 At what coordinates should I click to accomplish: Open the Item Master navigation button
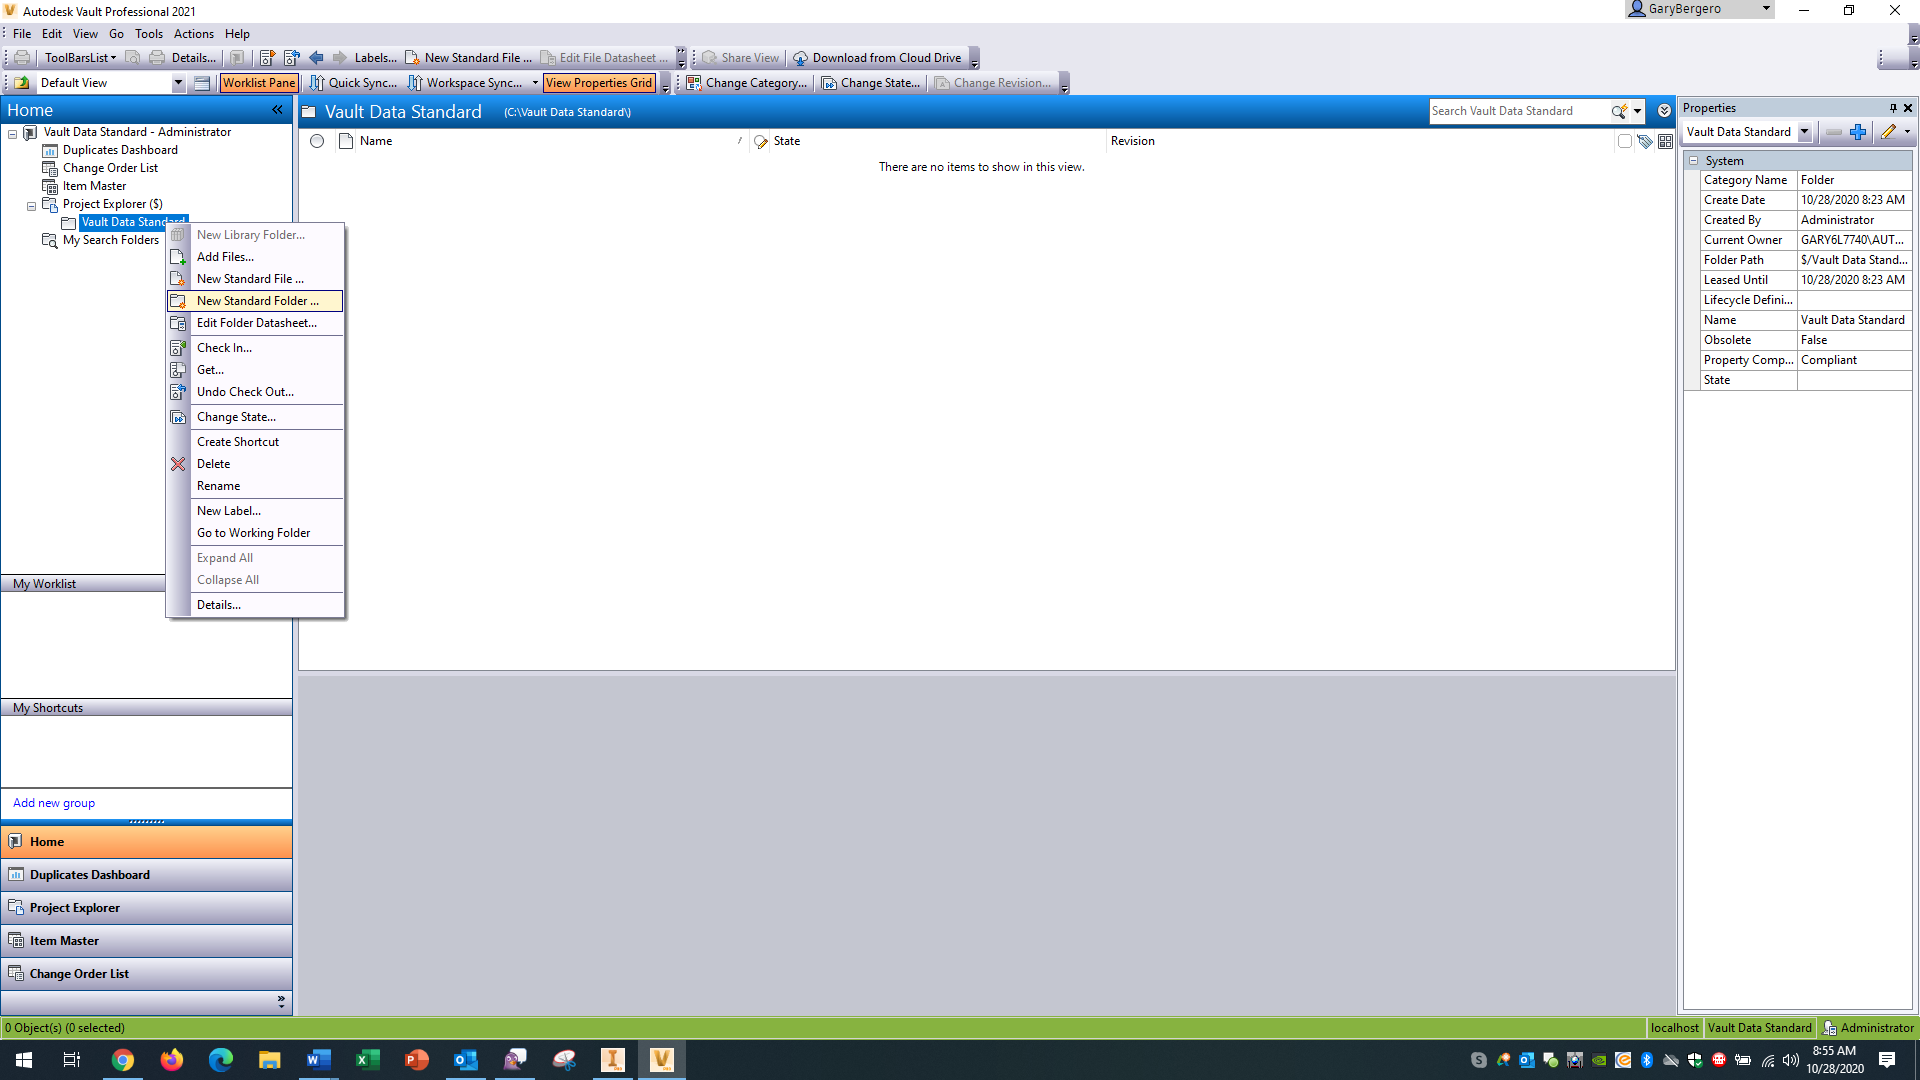pyautogui.click(x=65, y=940)
